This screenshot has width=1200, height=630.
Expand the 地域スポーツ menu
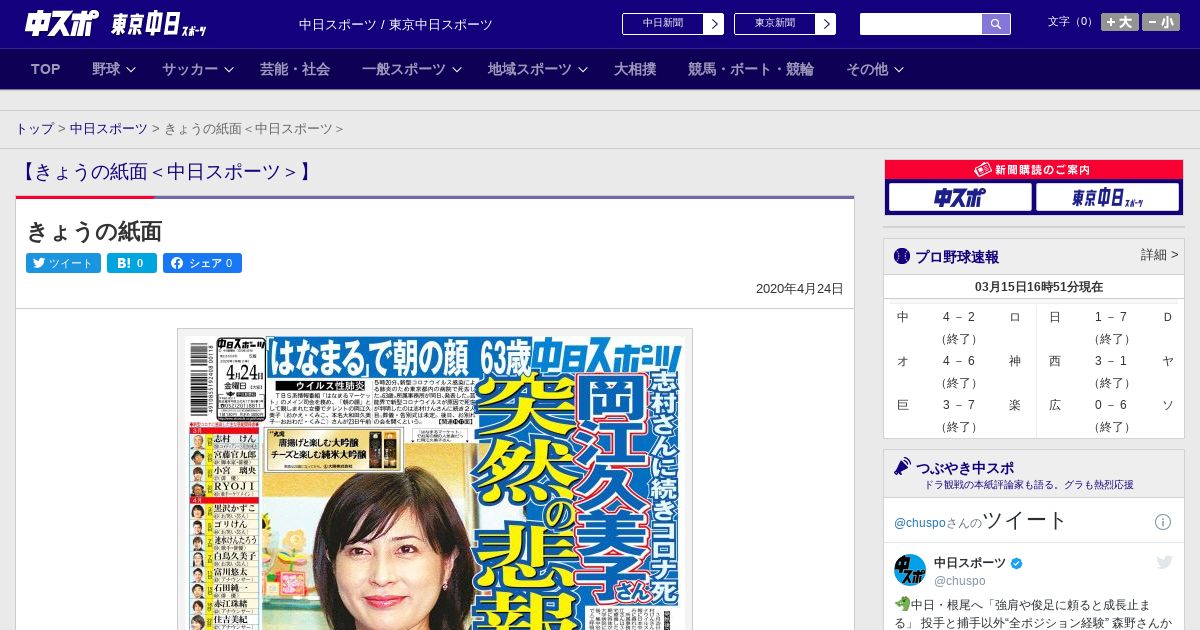(x=536, y=69)
